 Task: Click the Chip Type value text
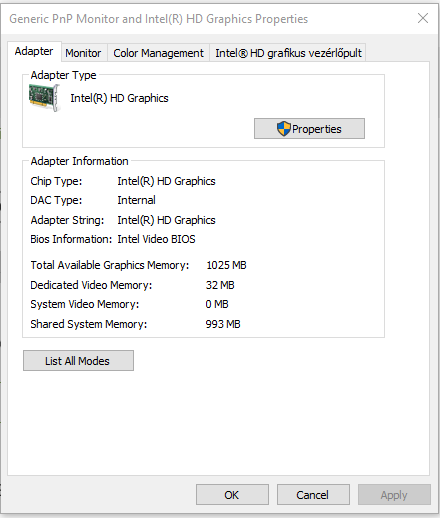pyautogui.click(x=166, y=181)
